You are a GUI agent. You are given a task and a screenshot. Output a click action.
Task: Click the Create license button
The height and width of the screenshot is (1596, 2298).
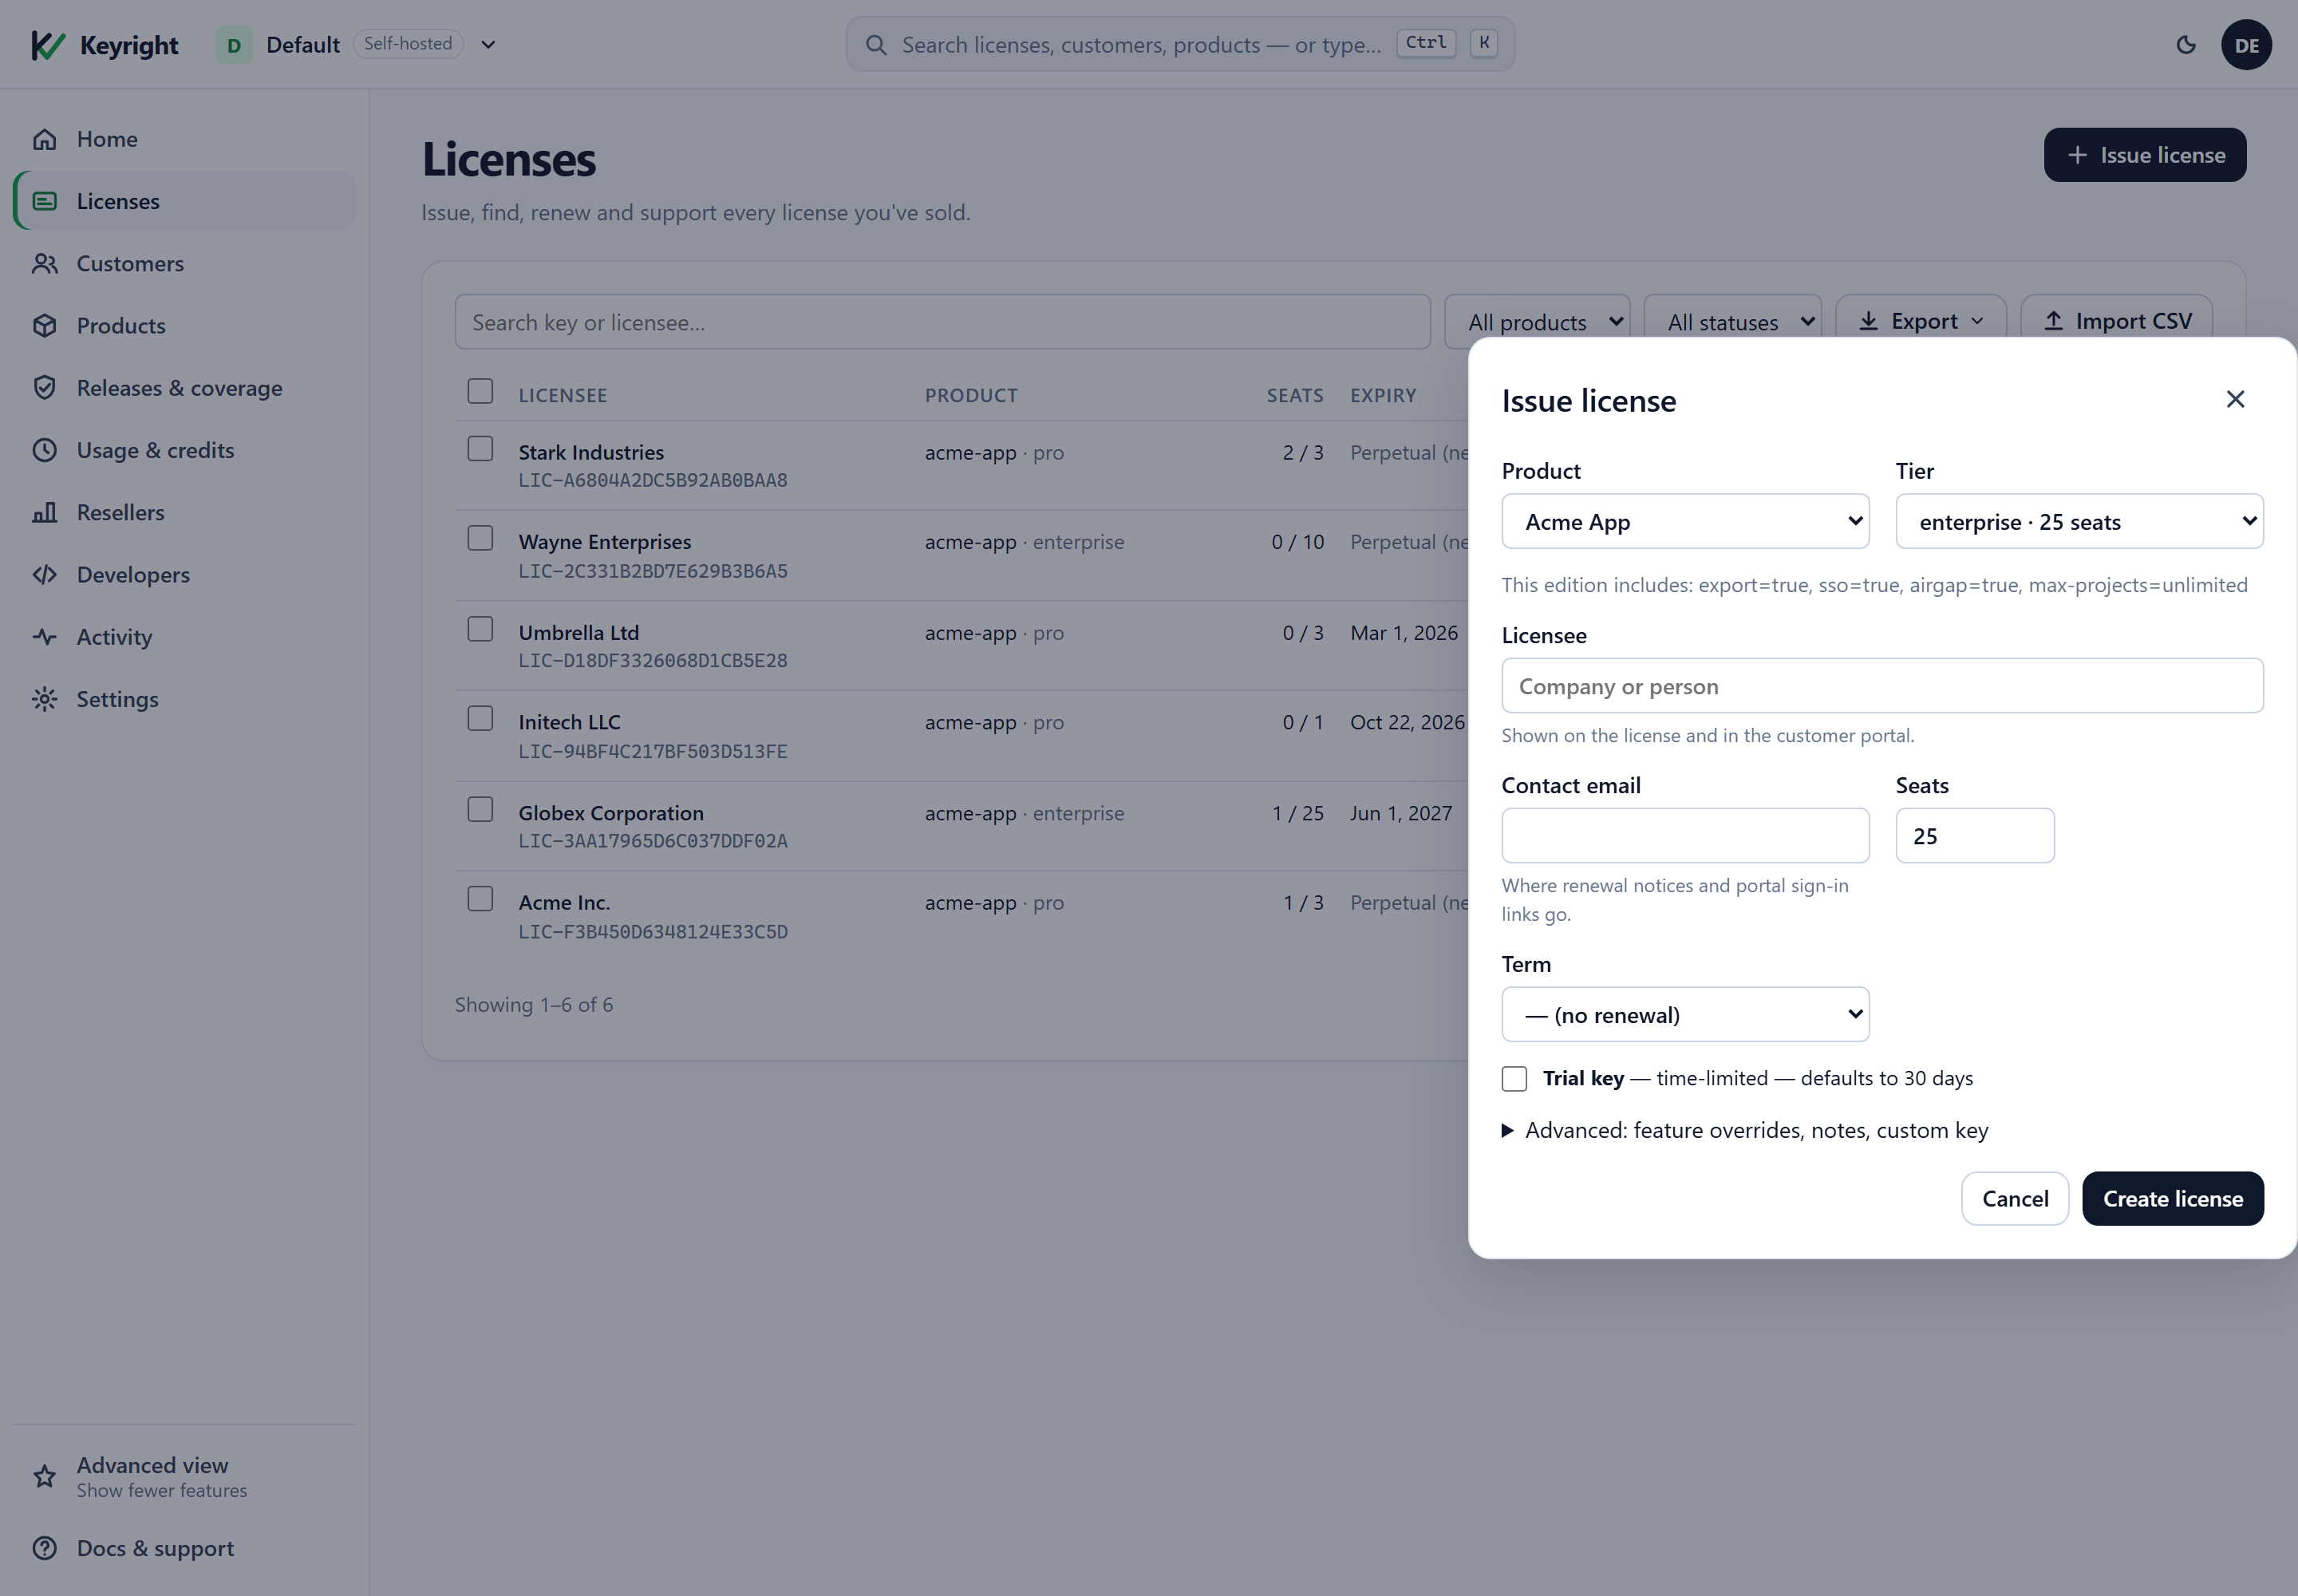coord(2173,1198)
